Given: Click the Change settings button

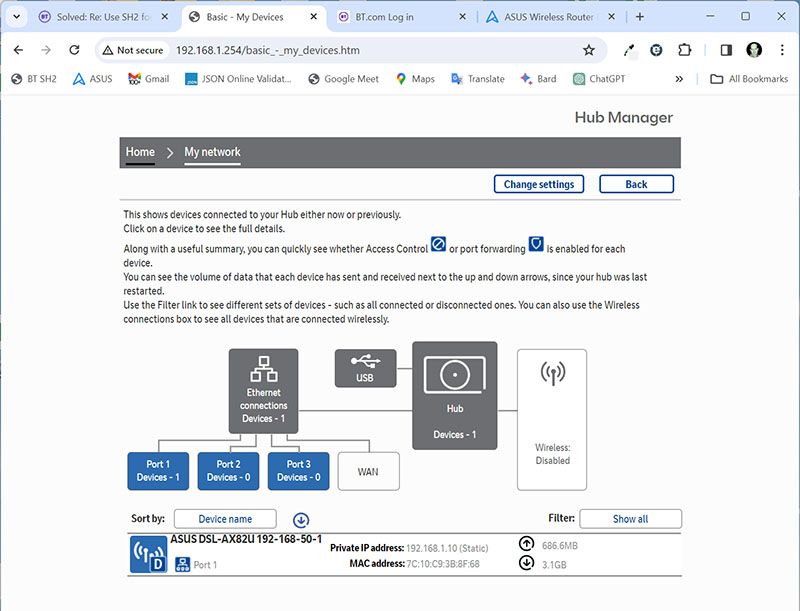Looking at the screenshot, I should point(539,184).
